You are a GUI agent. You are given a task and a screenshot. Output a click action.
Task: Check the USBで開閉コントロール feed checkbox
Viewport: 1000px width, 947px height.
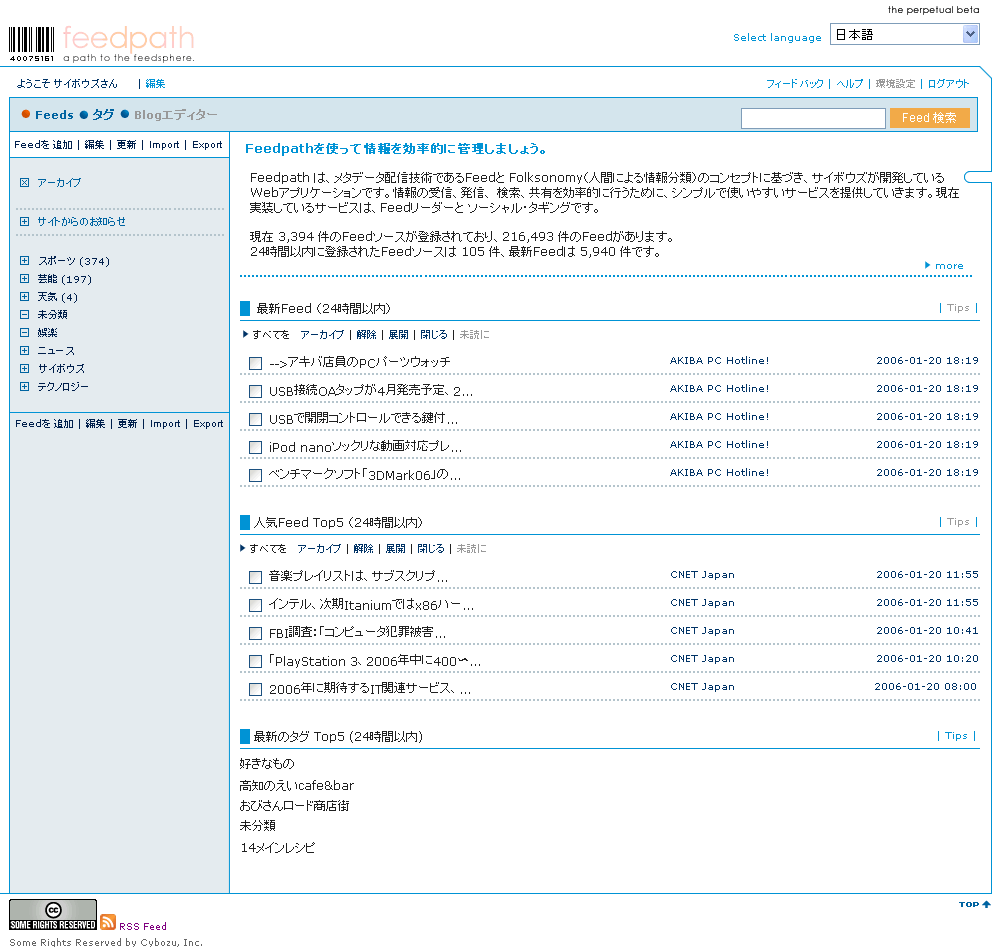pos(255,420)
